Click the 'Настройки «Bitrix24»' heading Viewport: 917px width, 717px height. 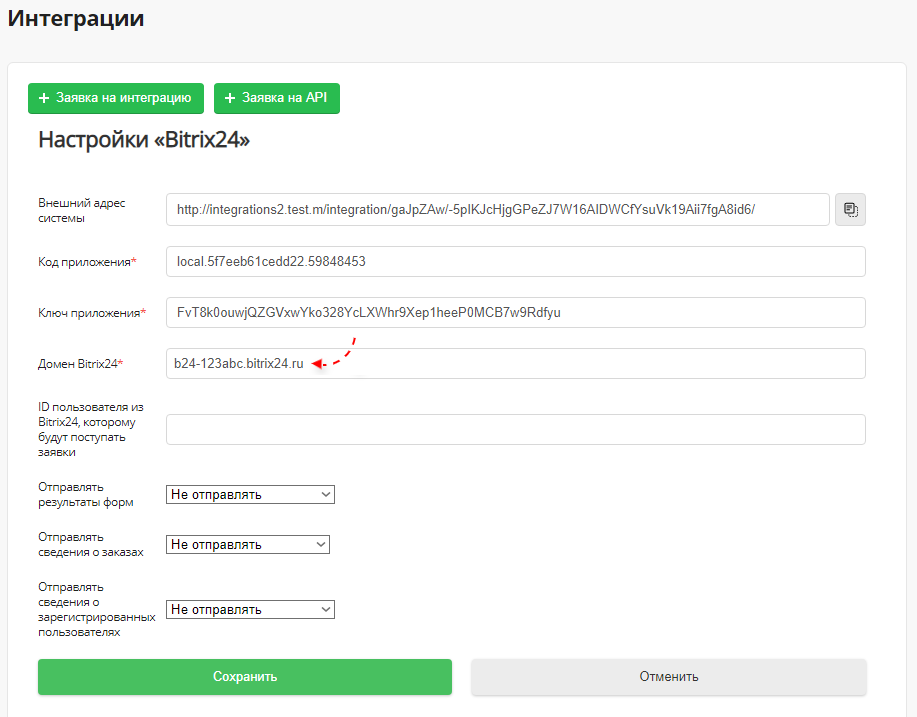144,140
